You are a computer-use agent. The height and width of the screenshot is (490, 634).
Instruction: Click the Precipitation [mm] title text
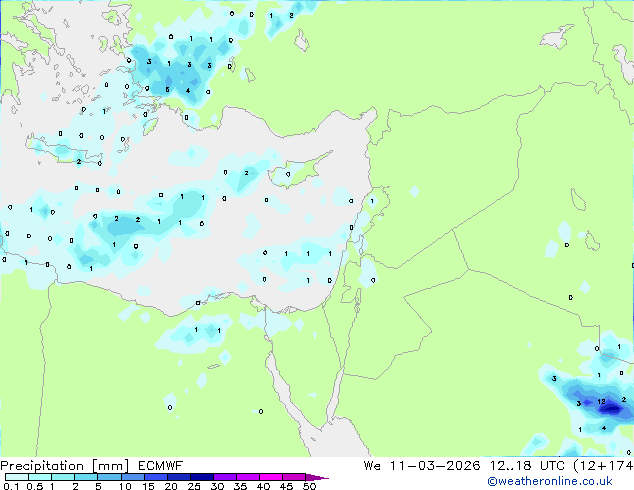coord(65,466)
